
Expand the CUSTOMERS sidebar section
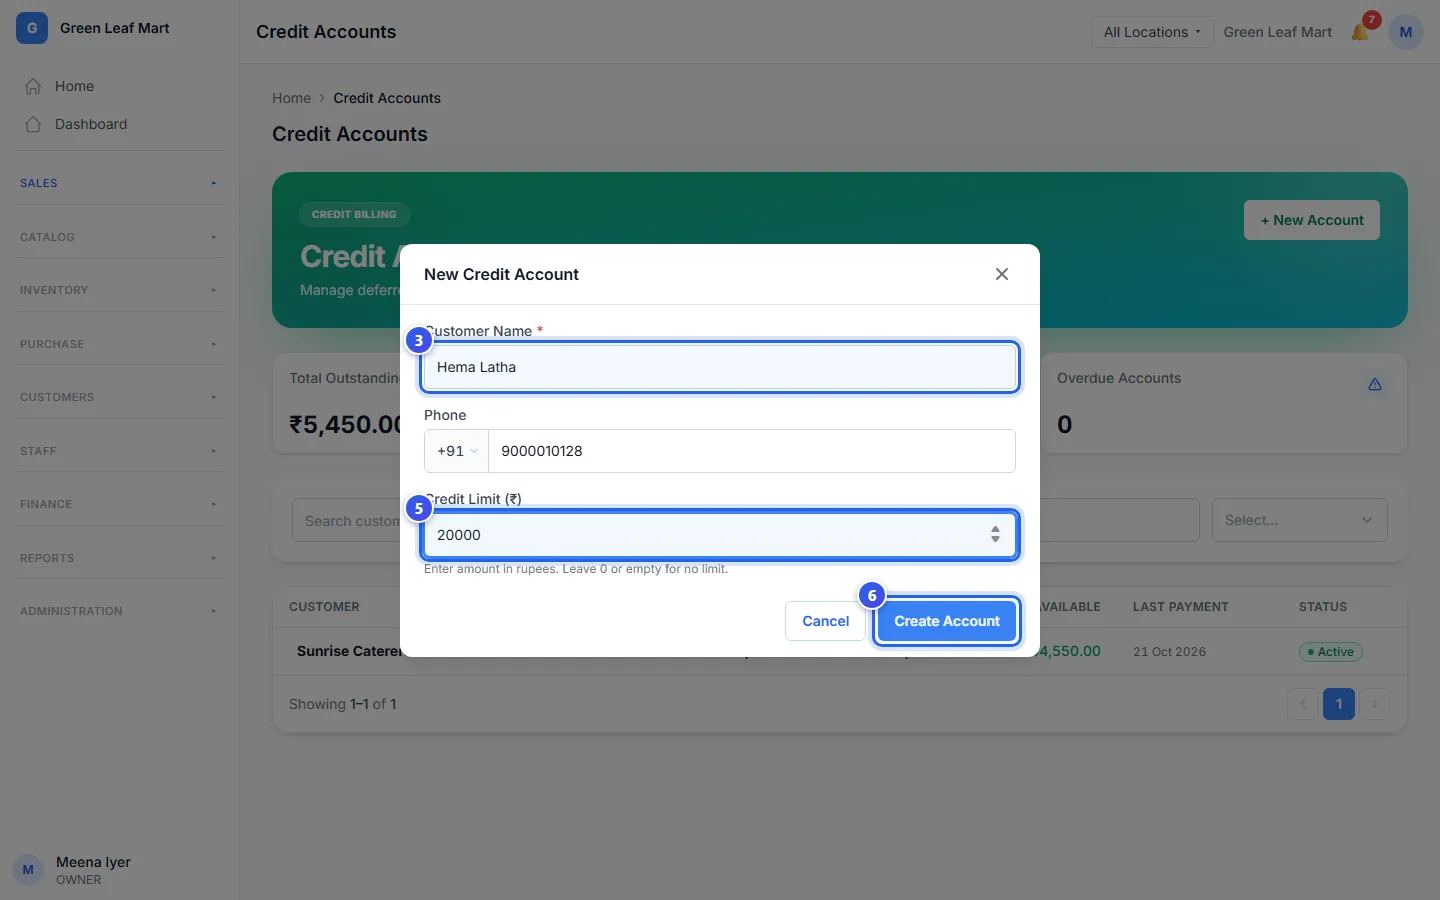pyautogui.click(x=120, y=397)
